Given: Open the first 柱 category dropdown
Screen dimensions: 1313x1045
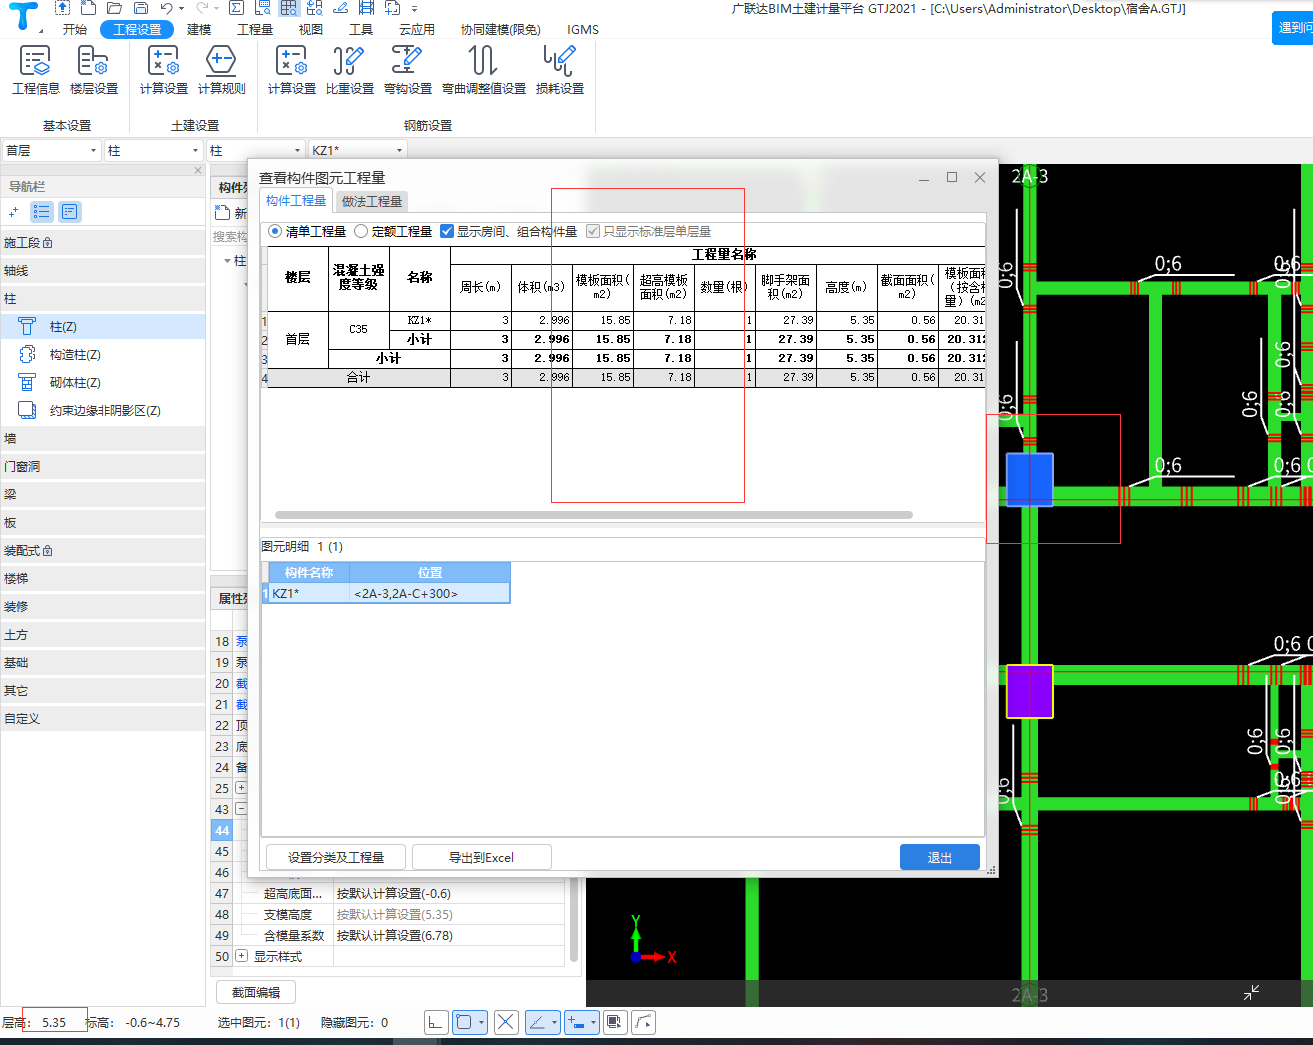Looking at the screenshot, I should (x=154, y=151).
